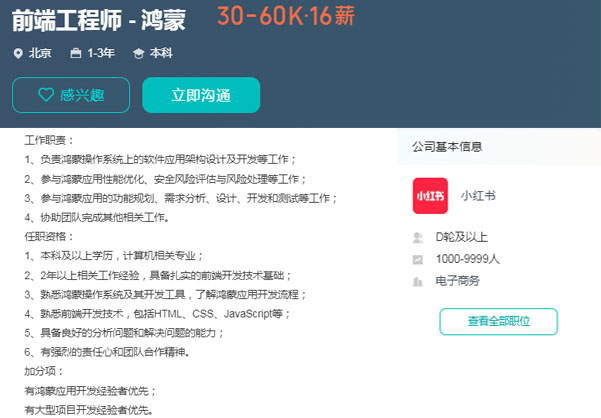Click the 任职资格 heading
Image resolution: width=601 pixels, height=418 pixels.
click(x=48, y=236)
